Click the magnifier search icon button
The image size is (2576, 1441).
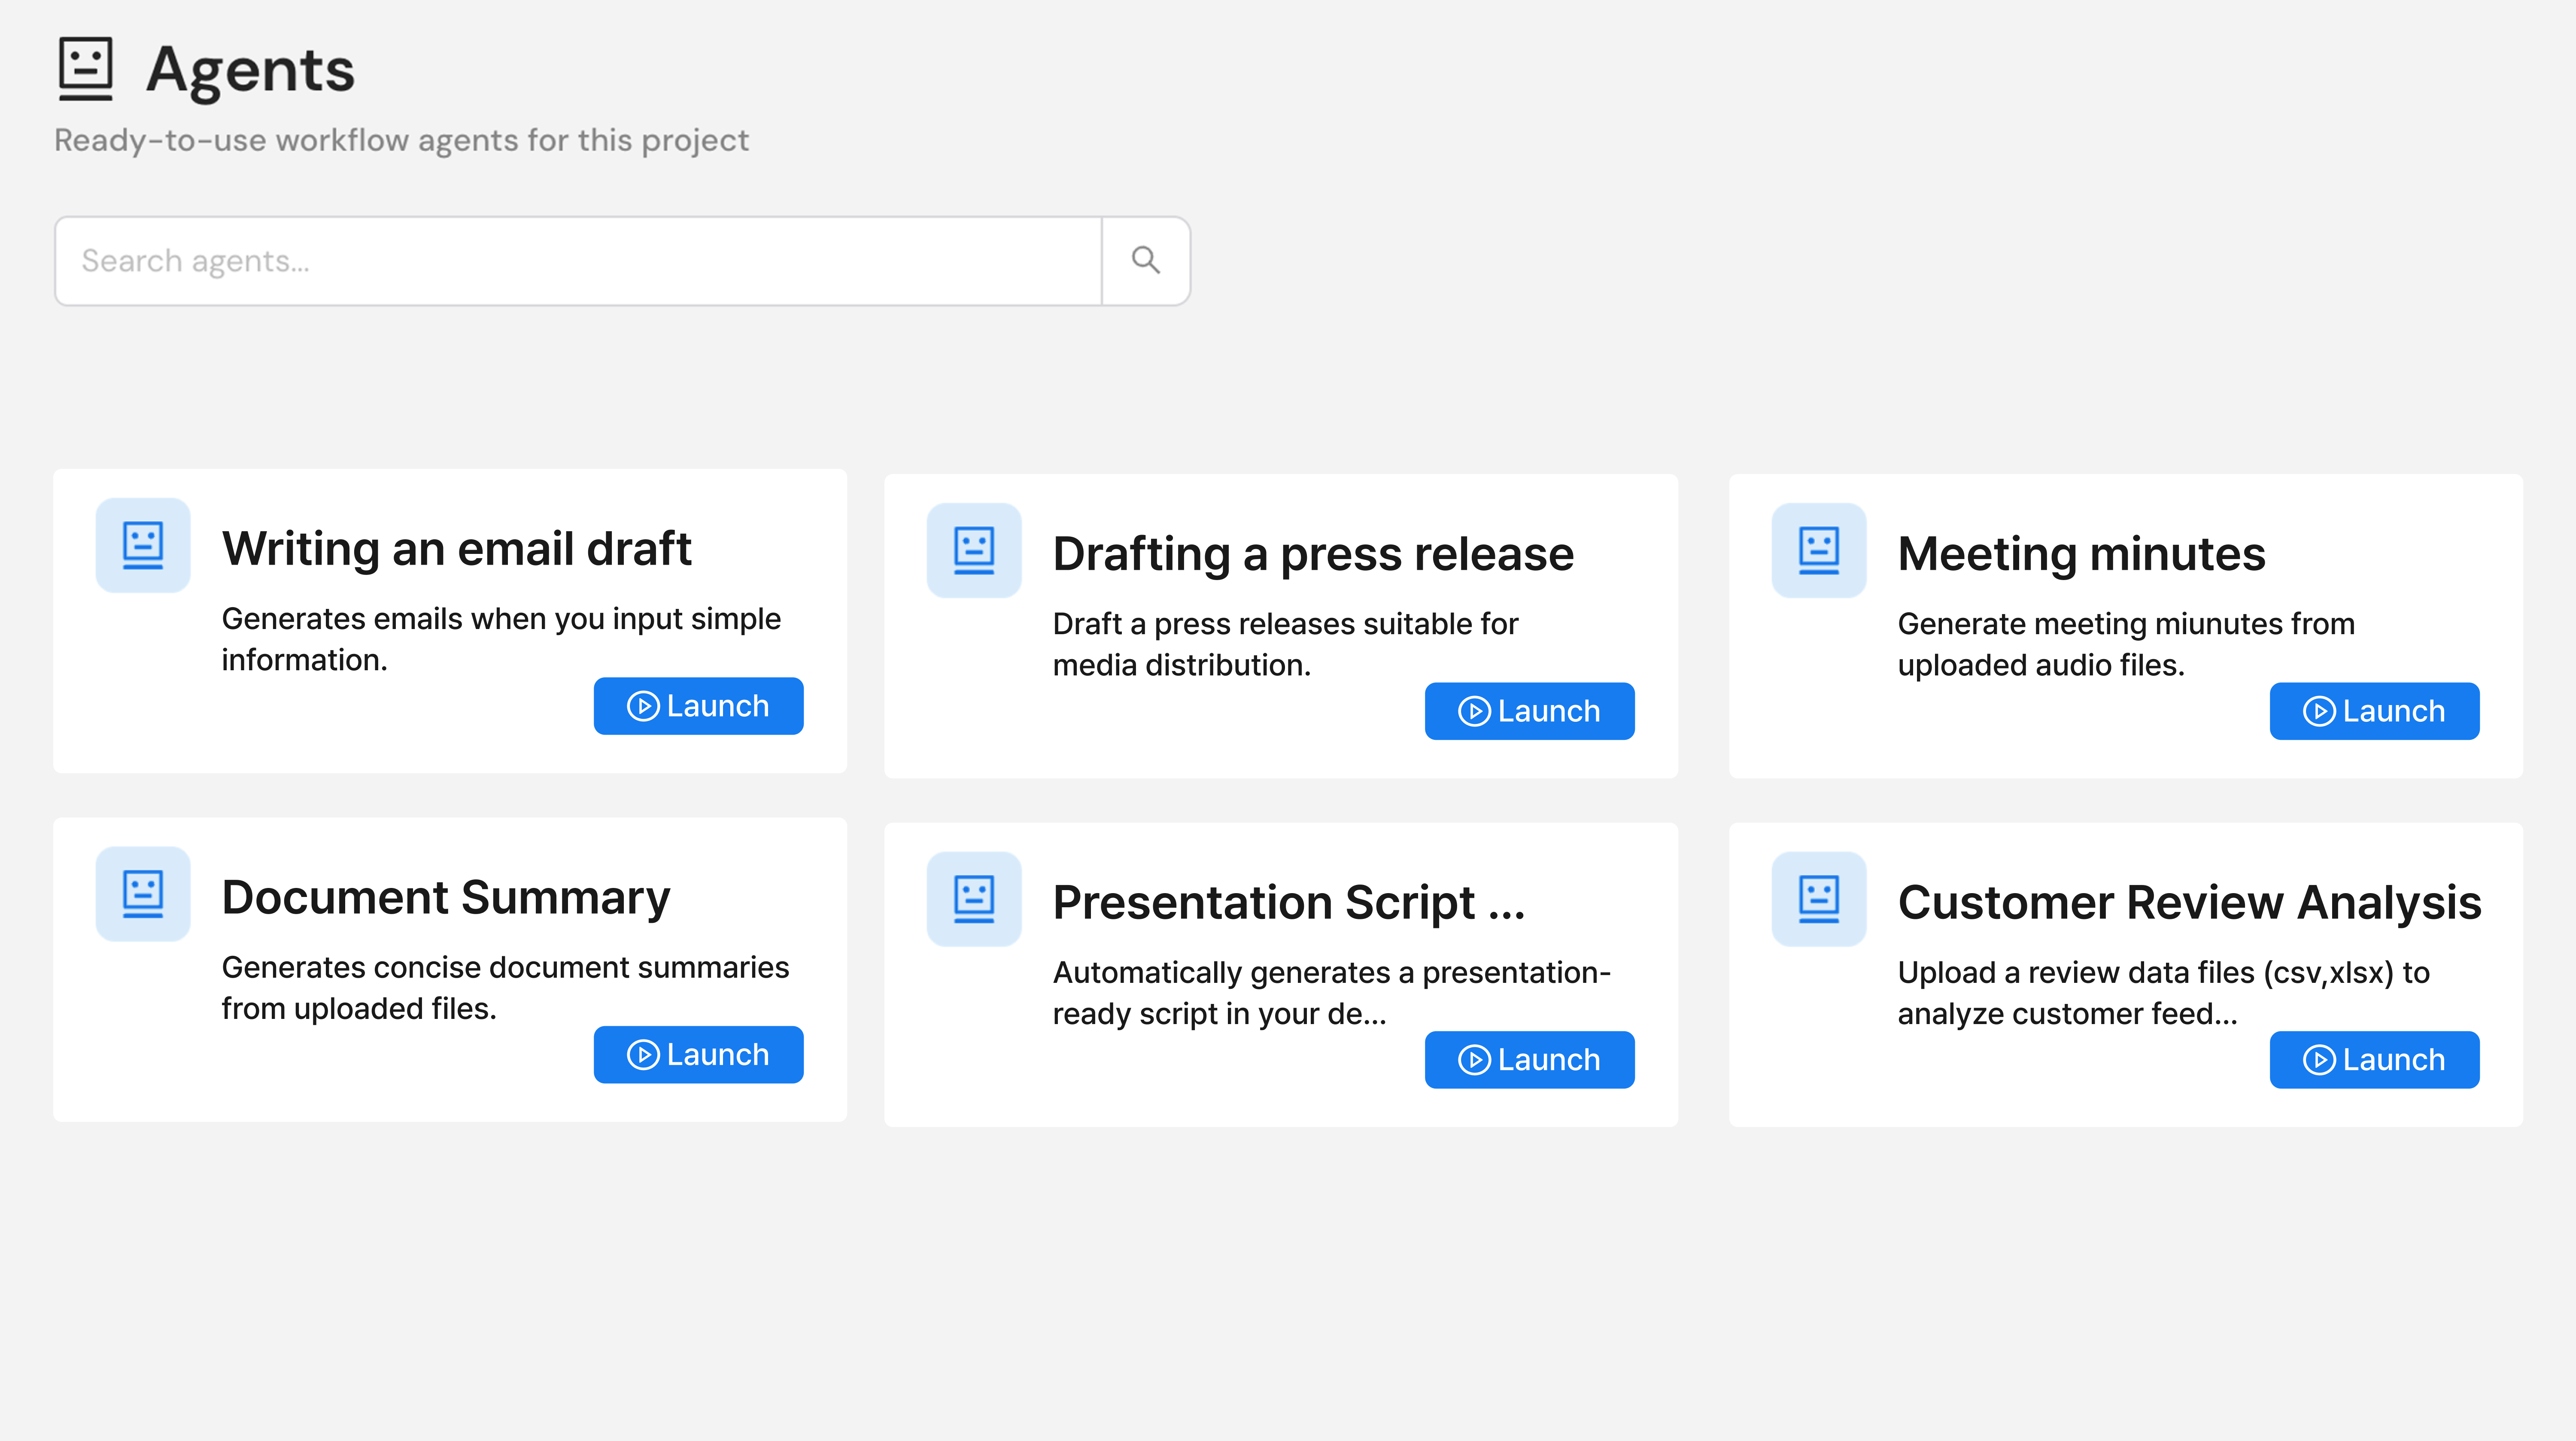tap(1146, 261)
